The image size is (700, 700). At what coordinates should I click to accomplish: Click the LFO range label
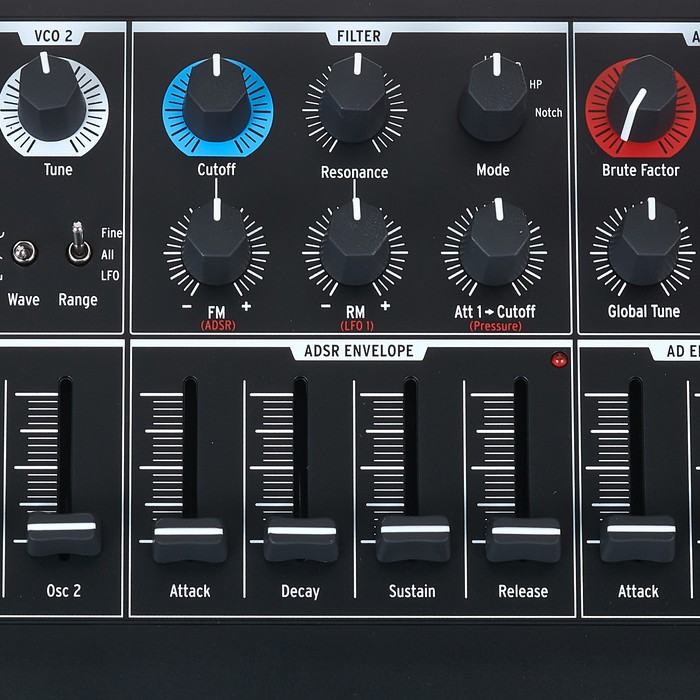110,275
